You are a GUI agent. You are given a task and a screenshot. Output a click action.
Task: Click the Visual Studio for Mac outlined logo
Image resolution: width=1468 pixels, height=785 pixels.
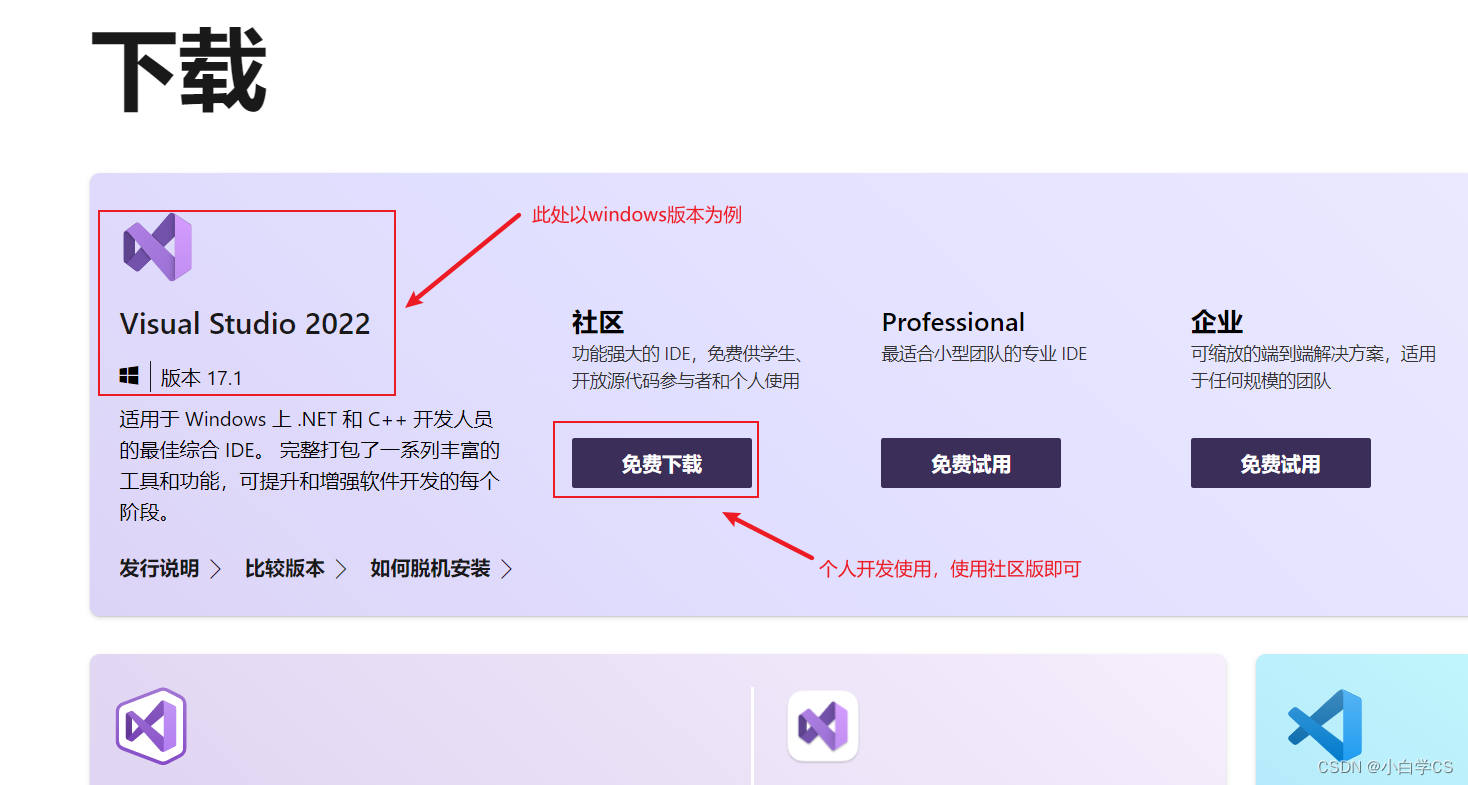(151, 726)
